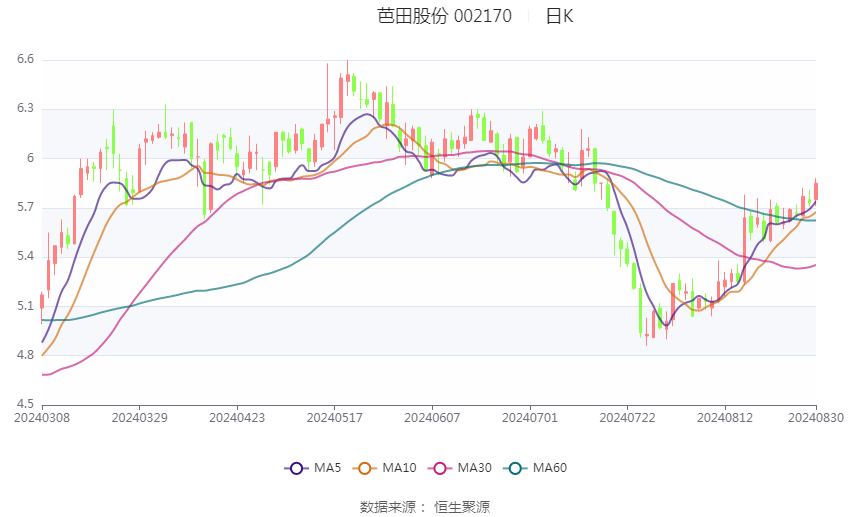Viewport: 850px width, 517px height.
Task: Hide the MA30 line via its label
Action: click(474, 468)
